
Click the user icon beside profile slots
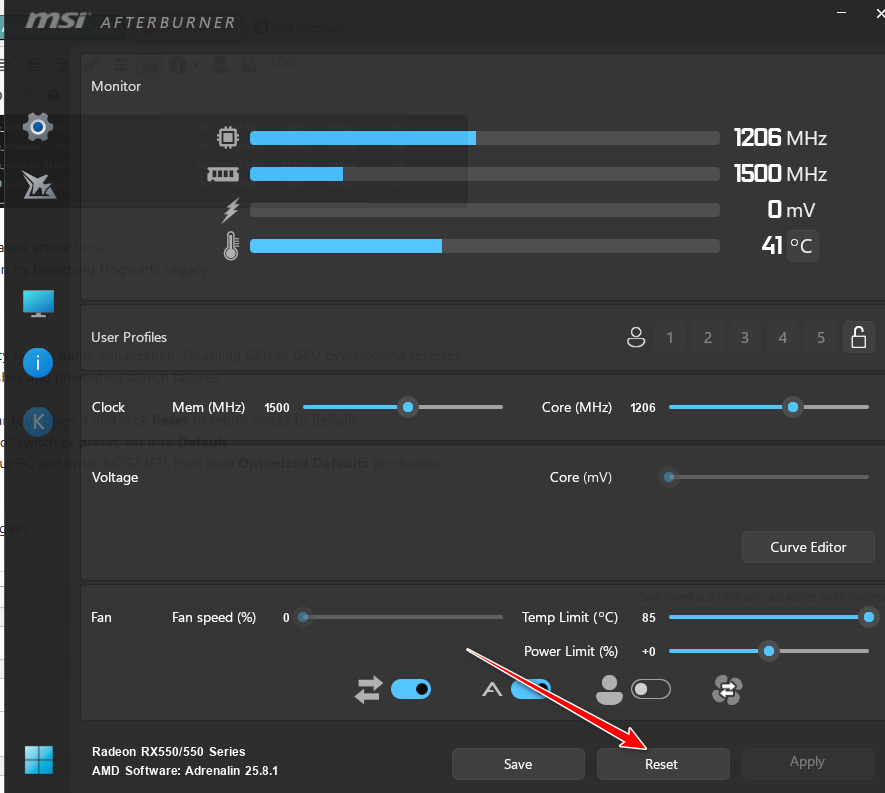click(635, 338)
